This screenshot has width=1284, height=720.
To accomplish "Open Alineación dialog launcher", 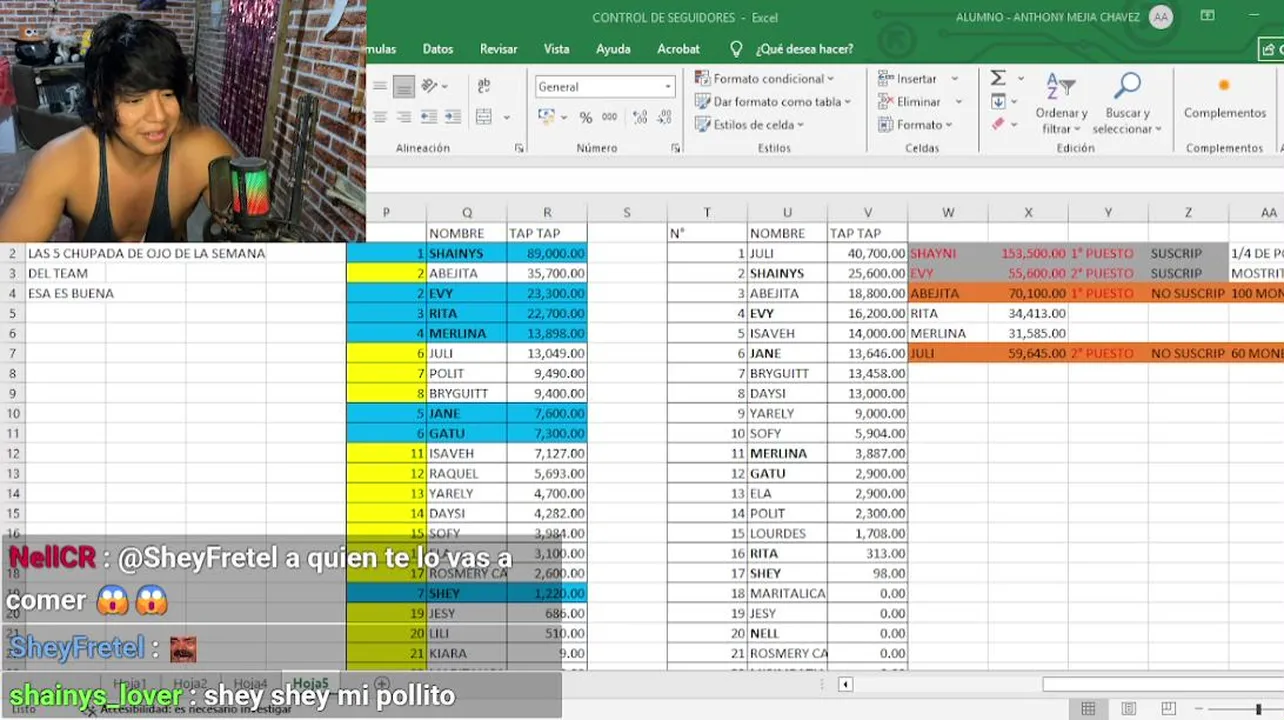I will point(519,148).
